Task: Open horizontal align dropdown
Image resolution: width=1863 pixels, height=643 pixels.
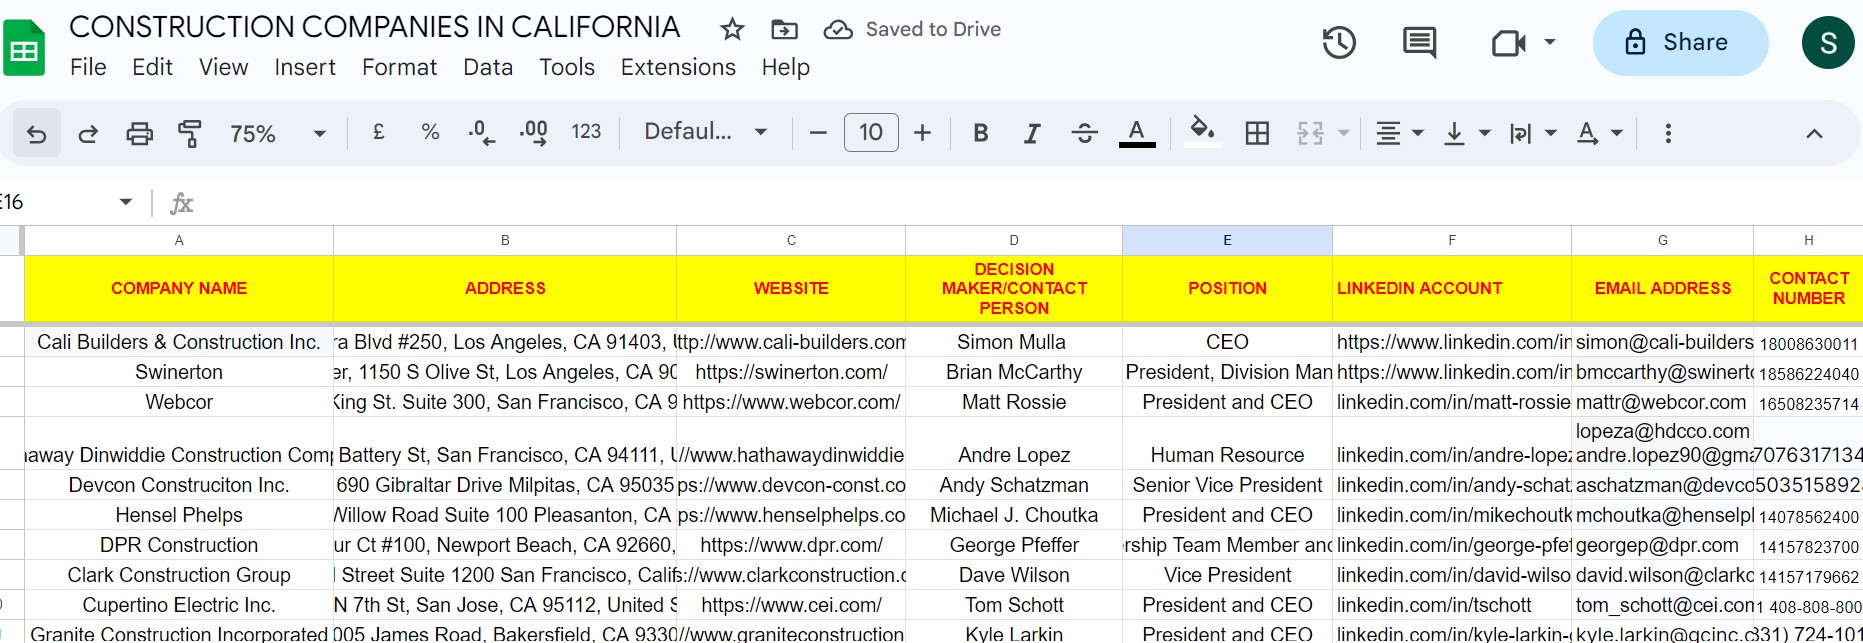Action: pyautogui.click(x=1399, y=133)
